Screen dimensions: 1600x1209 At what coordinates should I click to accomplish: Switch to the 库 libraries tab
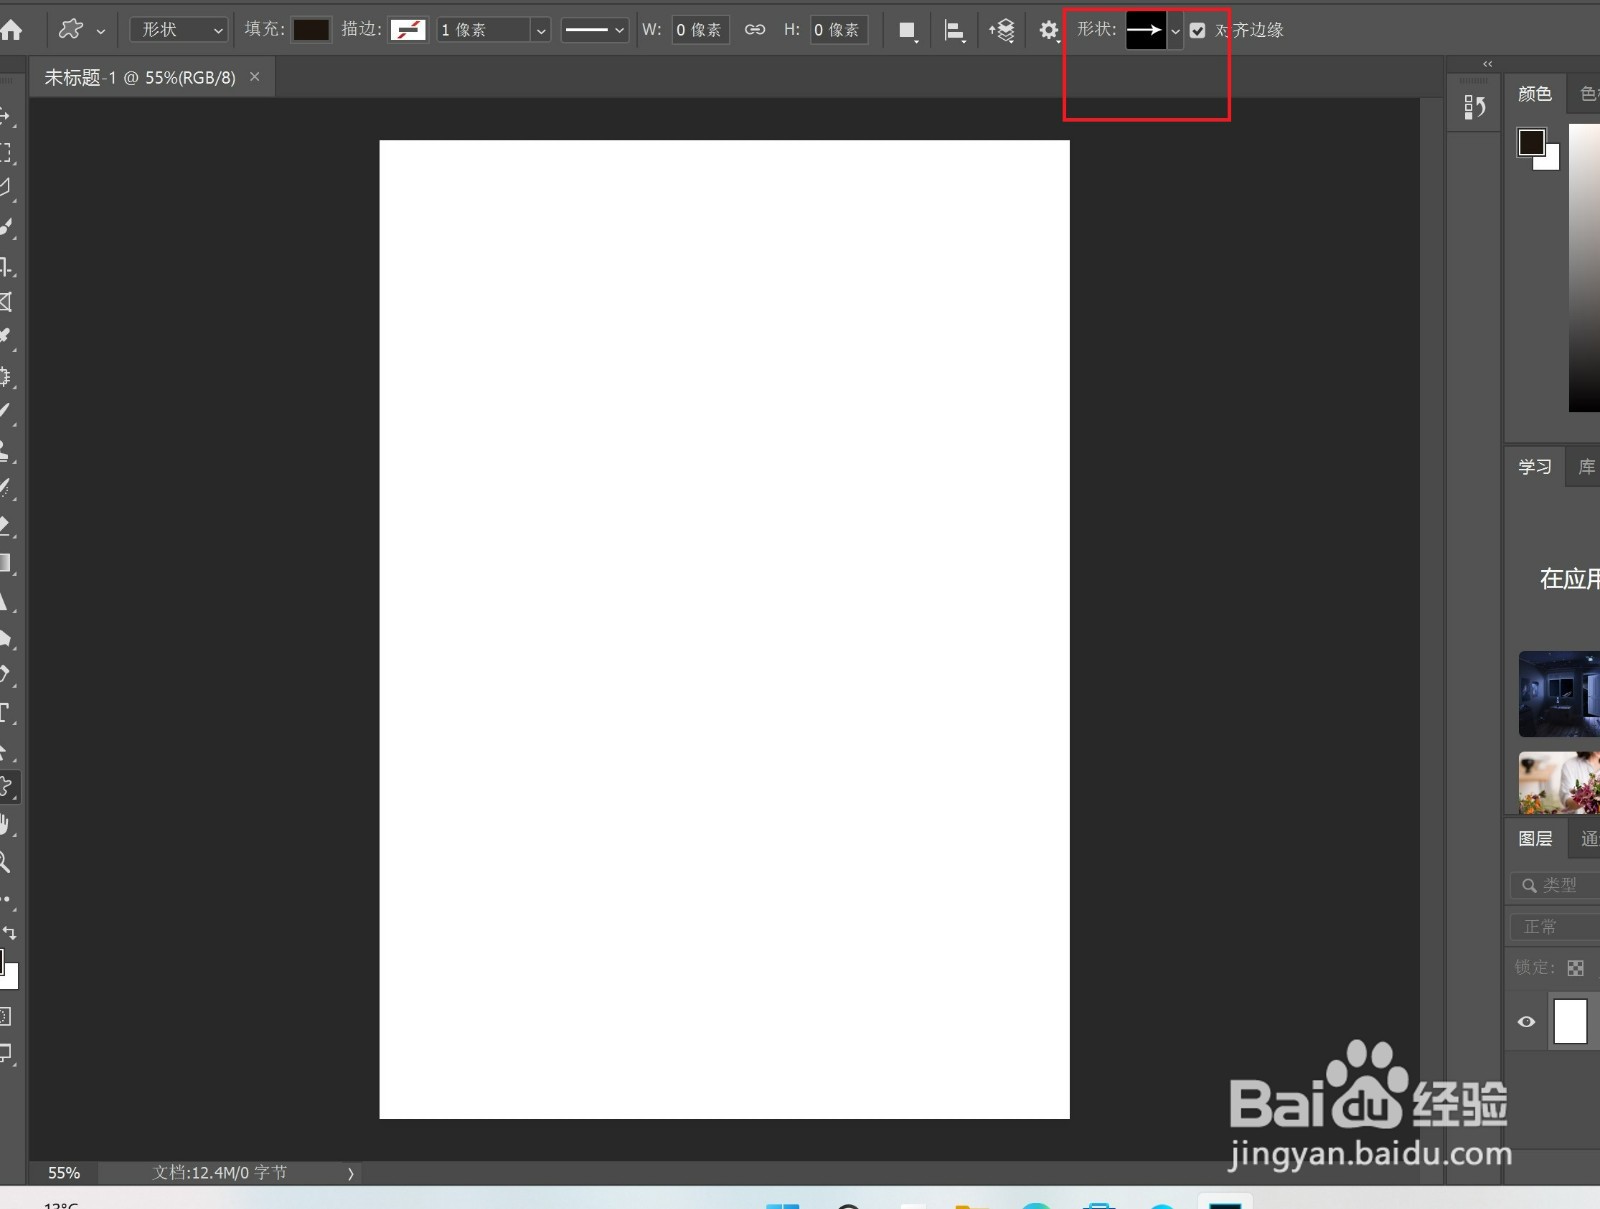(1586, 467)
